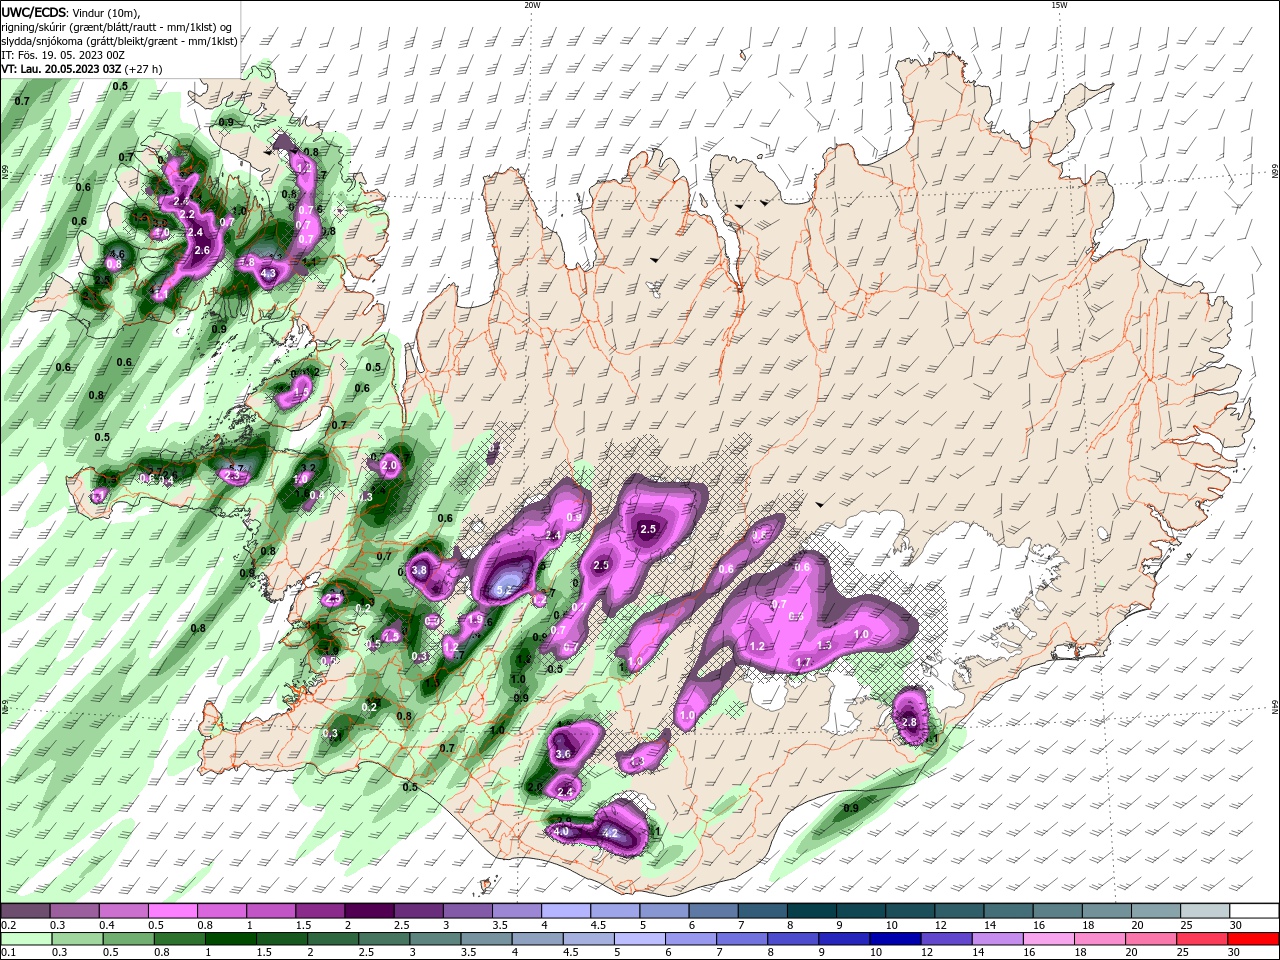Click the 2.0 value in the west
This screenshot has width=1280, height=960.
pyautogui.click(x=390, y=466)
